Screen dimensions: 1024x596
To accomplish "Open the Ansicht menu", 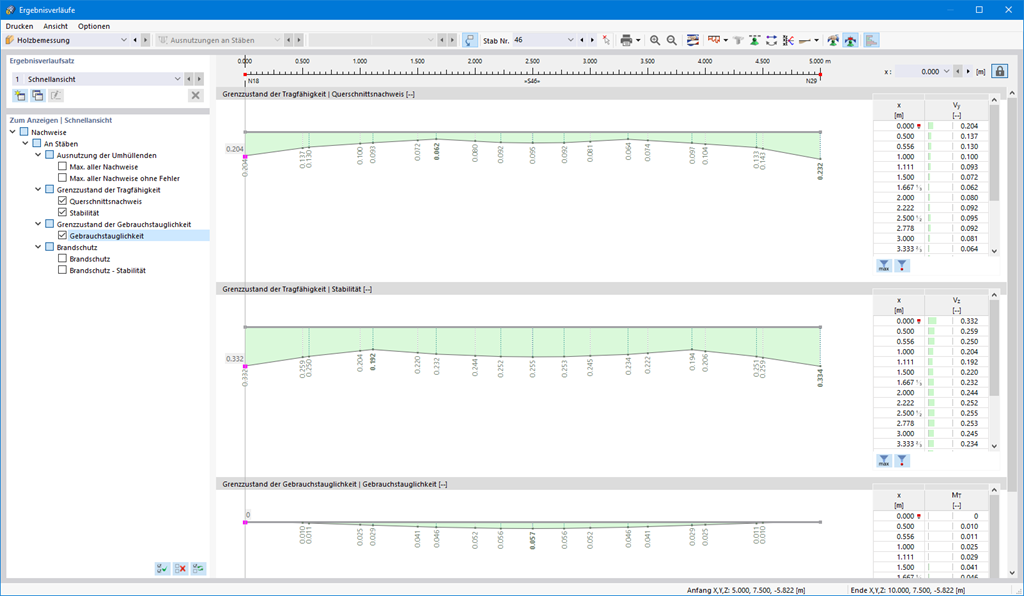I will 56,26.
